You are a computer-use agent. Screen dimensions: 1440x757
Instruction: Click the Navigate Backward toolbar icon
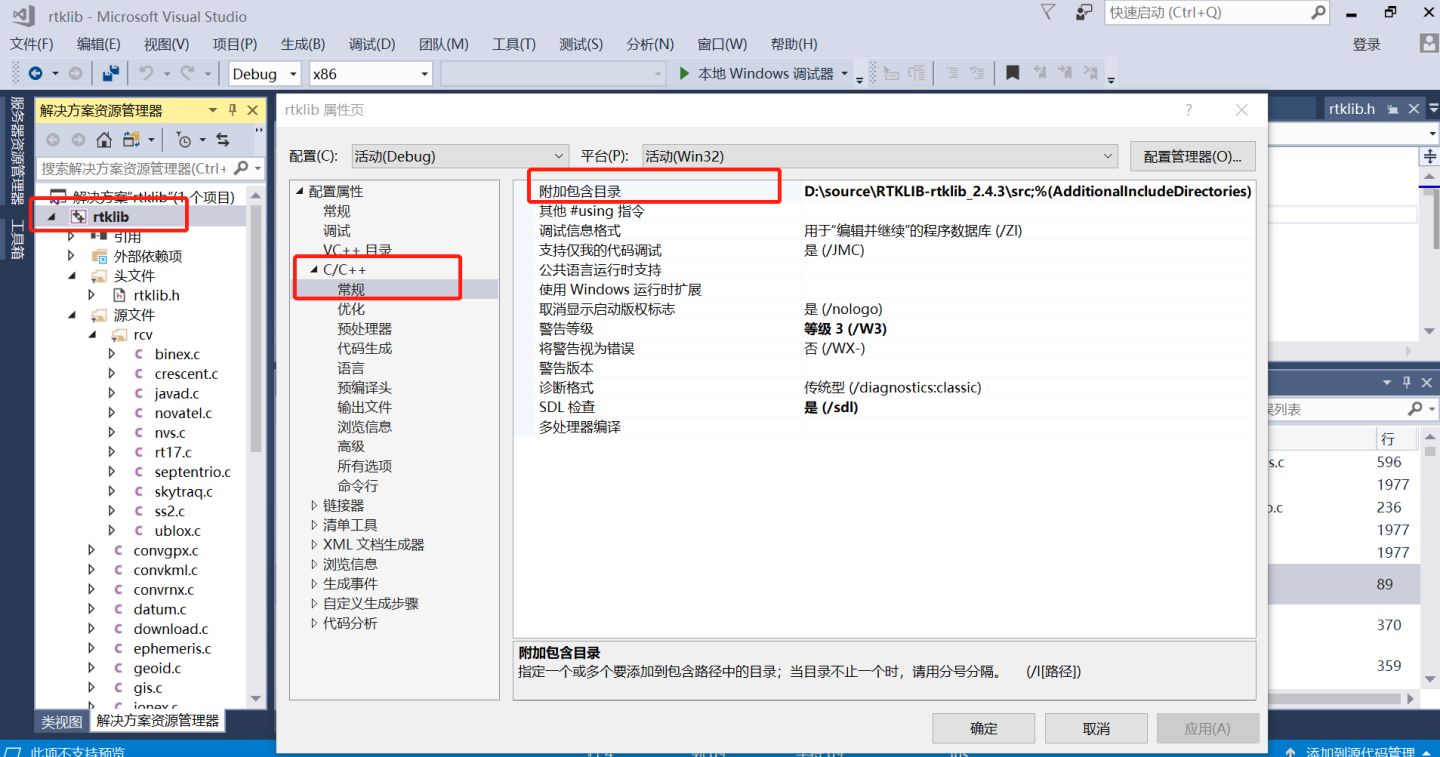(x=35, y=73)
